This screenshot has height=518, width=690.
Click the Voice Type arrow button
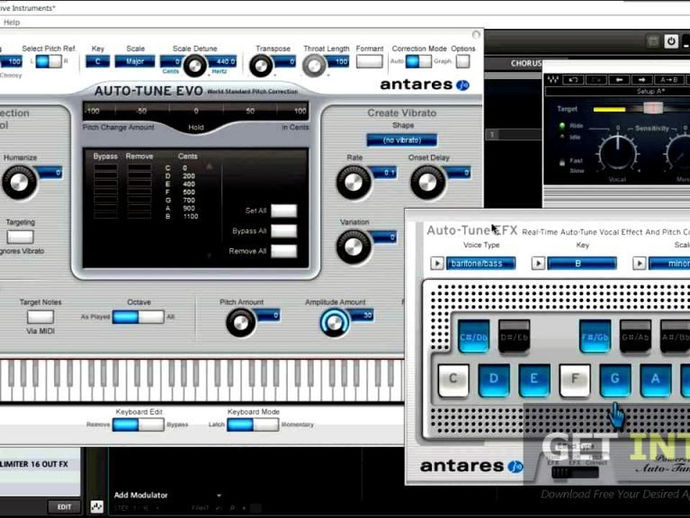[437, 263]
